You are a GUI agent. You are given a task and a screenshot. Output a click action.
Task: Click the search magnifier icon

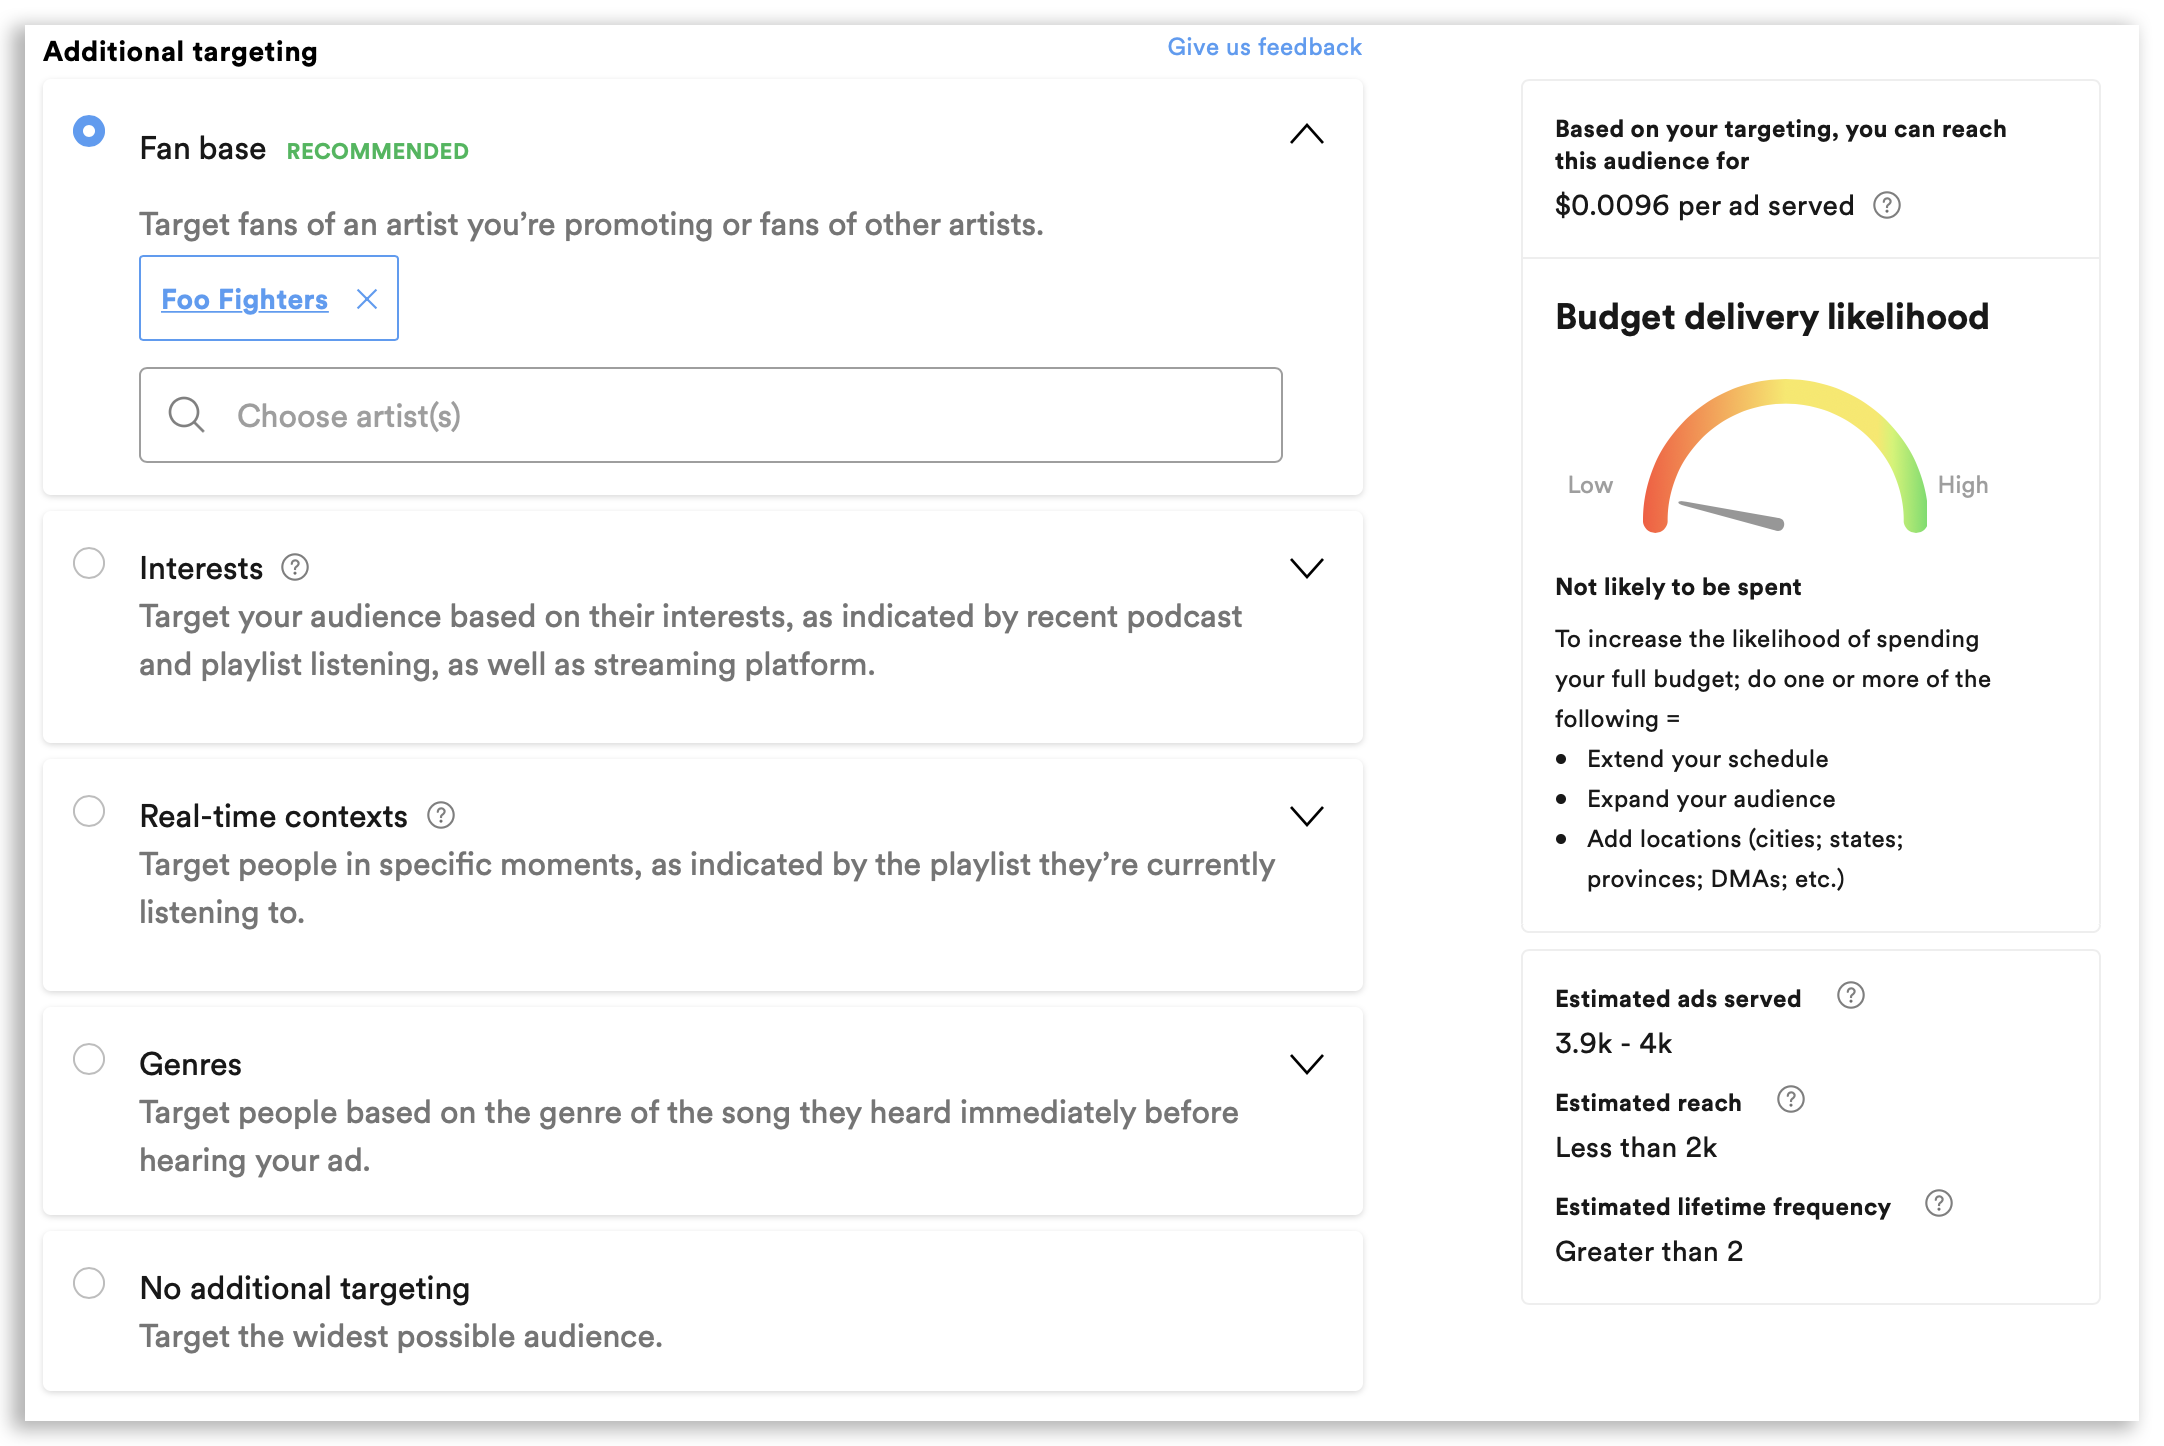(x=186, y=414)
